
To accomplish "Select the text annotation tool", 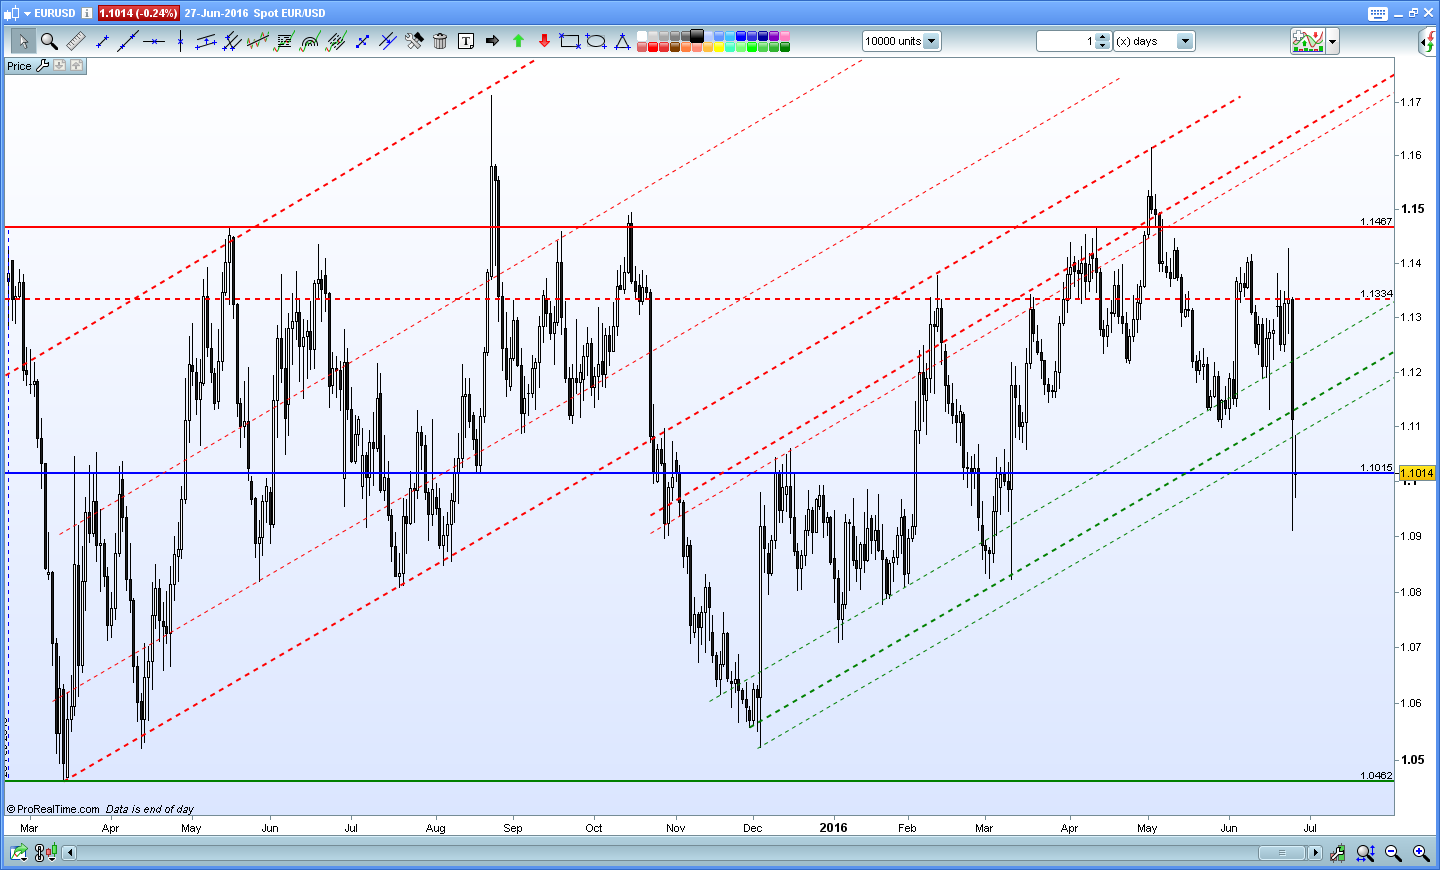I will (x=466, y=41).
